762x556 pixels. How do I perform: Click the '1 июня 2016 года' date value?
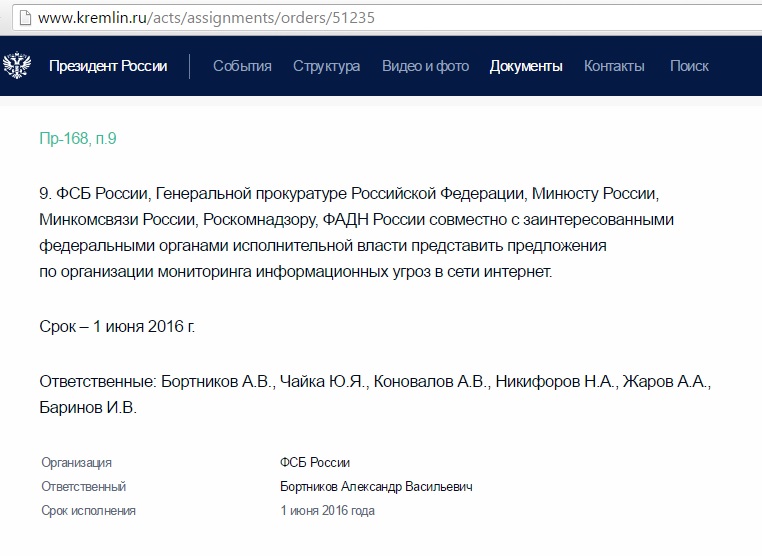point(327,511)
